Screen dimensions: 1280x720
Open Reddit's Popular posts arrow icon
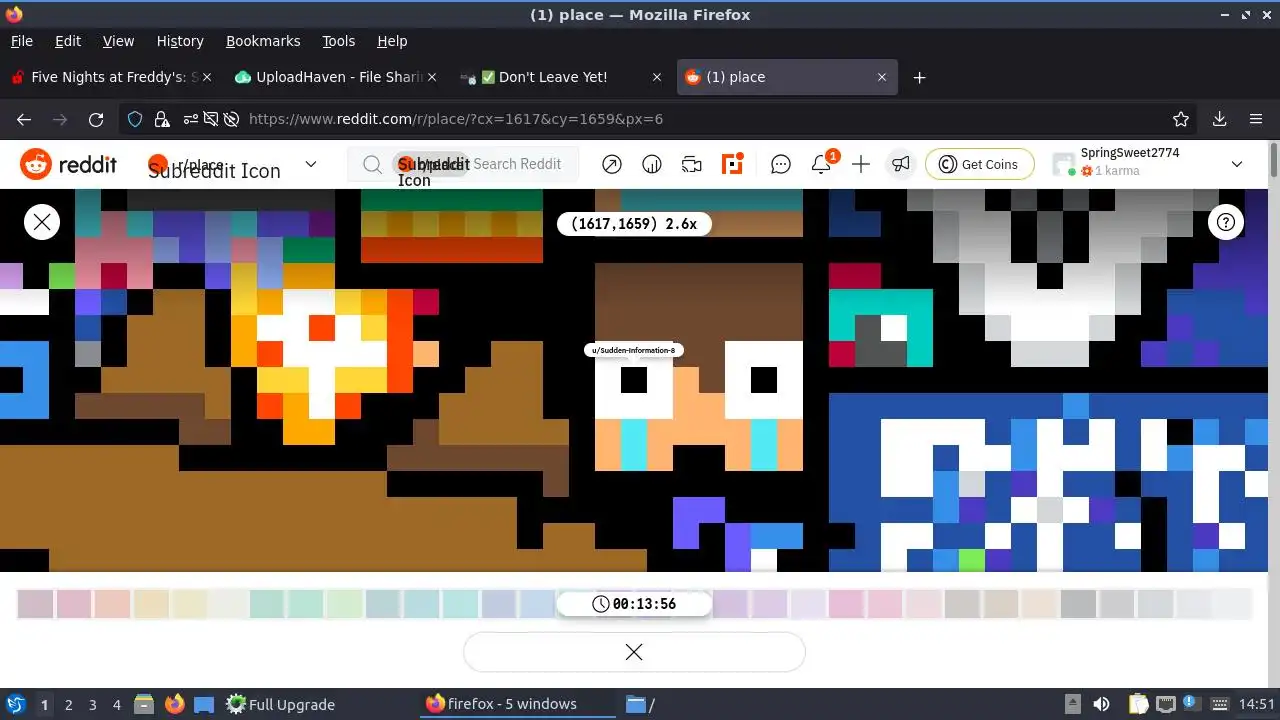click(x=612, y=164)
